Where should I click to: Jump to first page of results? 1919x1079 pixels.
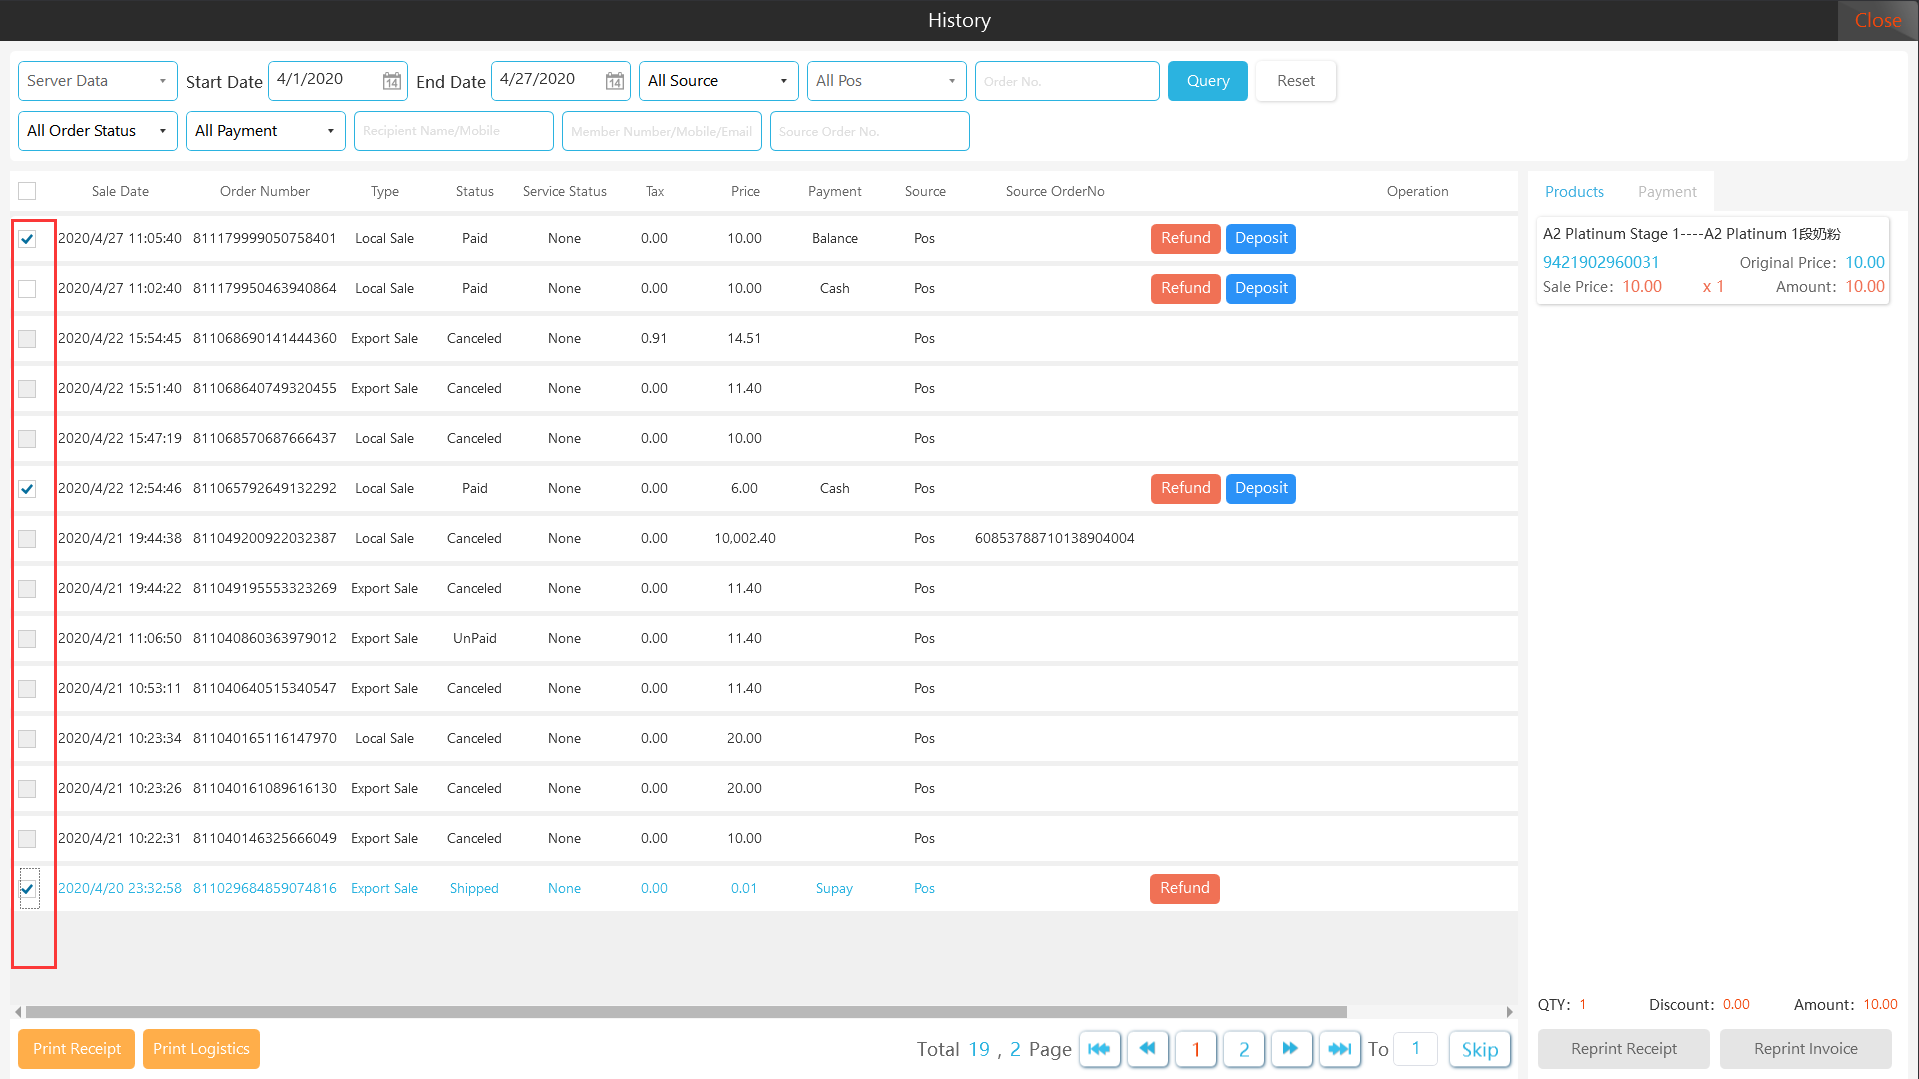pyautogui.click(x=1099, y=1049)
